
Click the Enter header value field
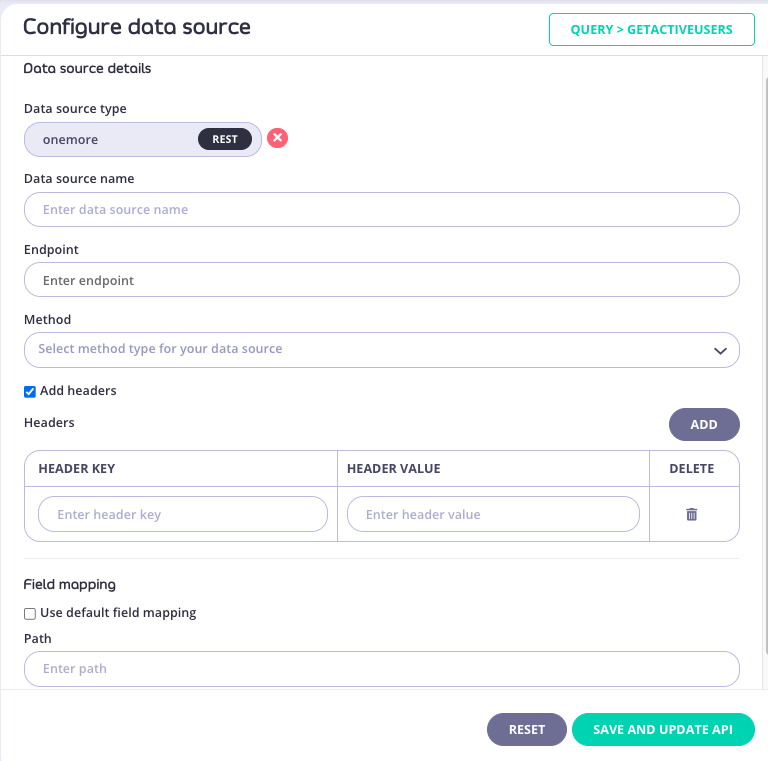coord(493,514)
